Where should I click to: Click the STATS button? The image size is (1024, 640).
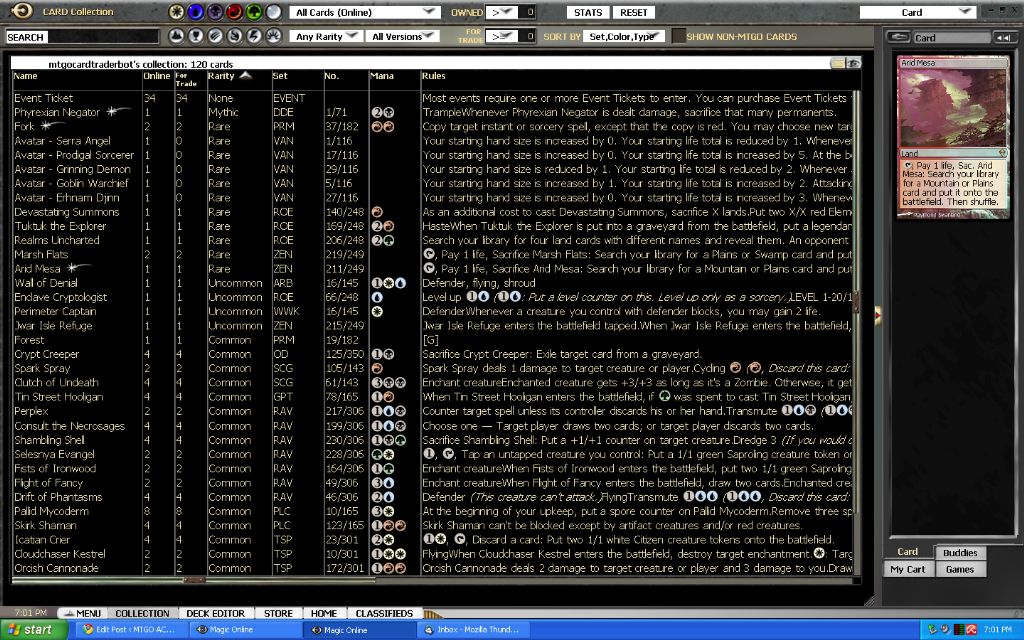(x=589, y=12)
